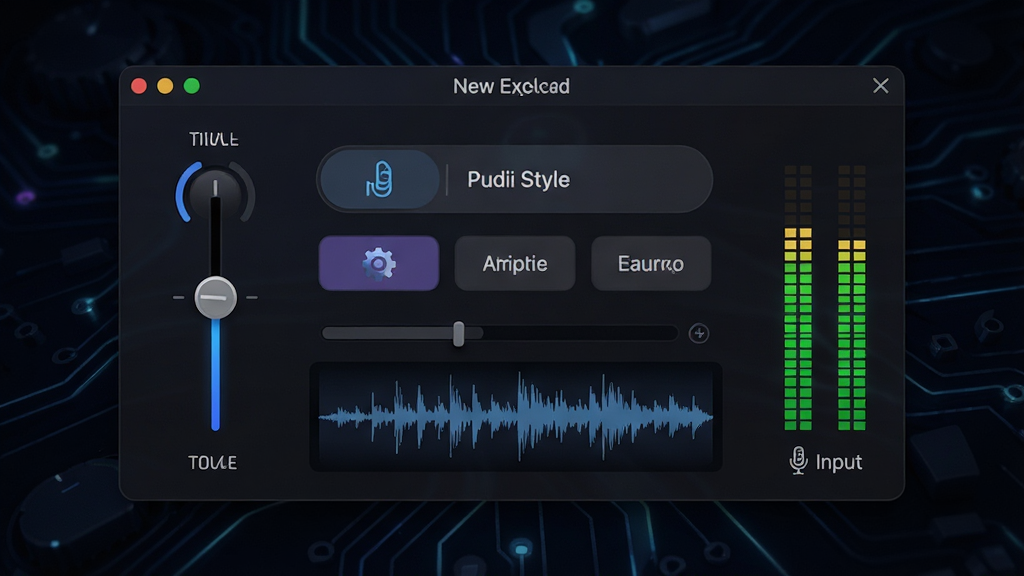Screen dimensions: 1024x576
Task: Click the yellow window button
Action: click(x=165, y=86)
